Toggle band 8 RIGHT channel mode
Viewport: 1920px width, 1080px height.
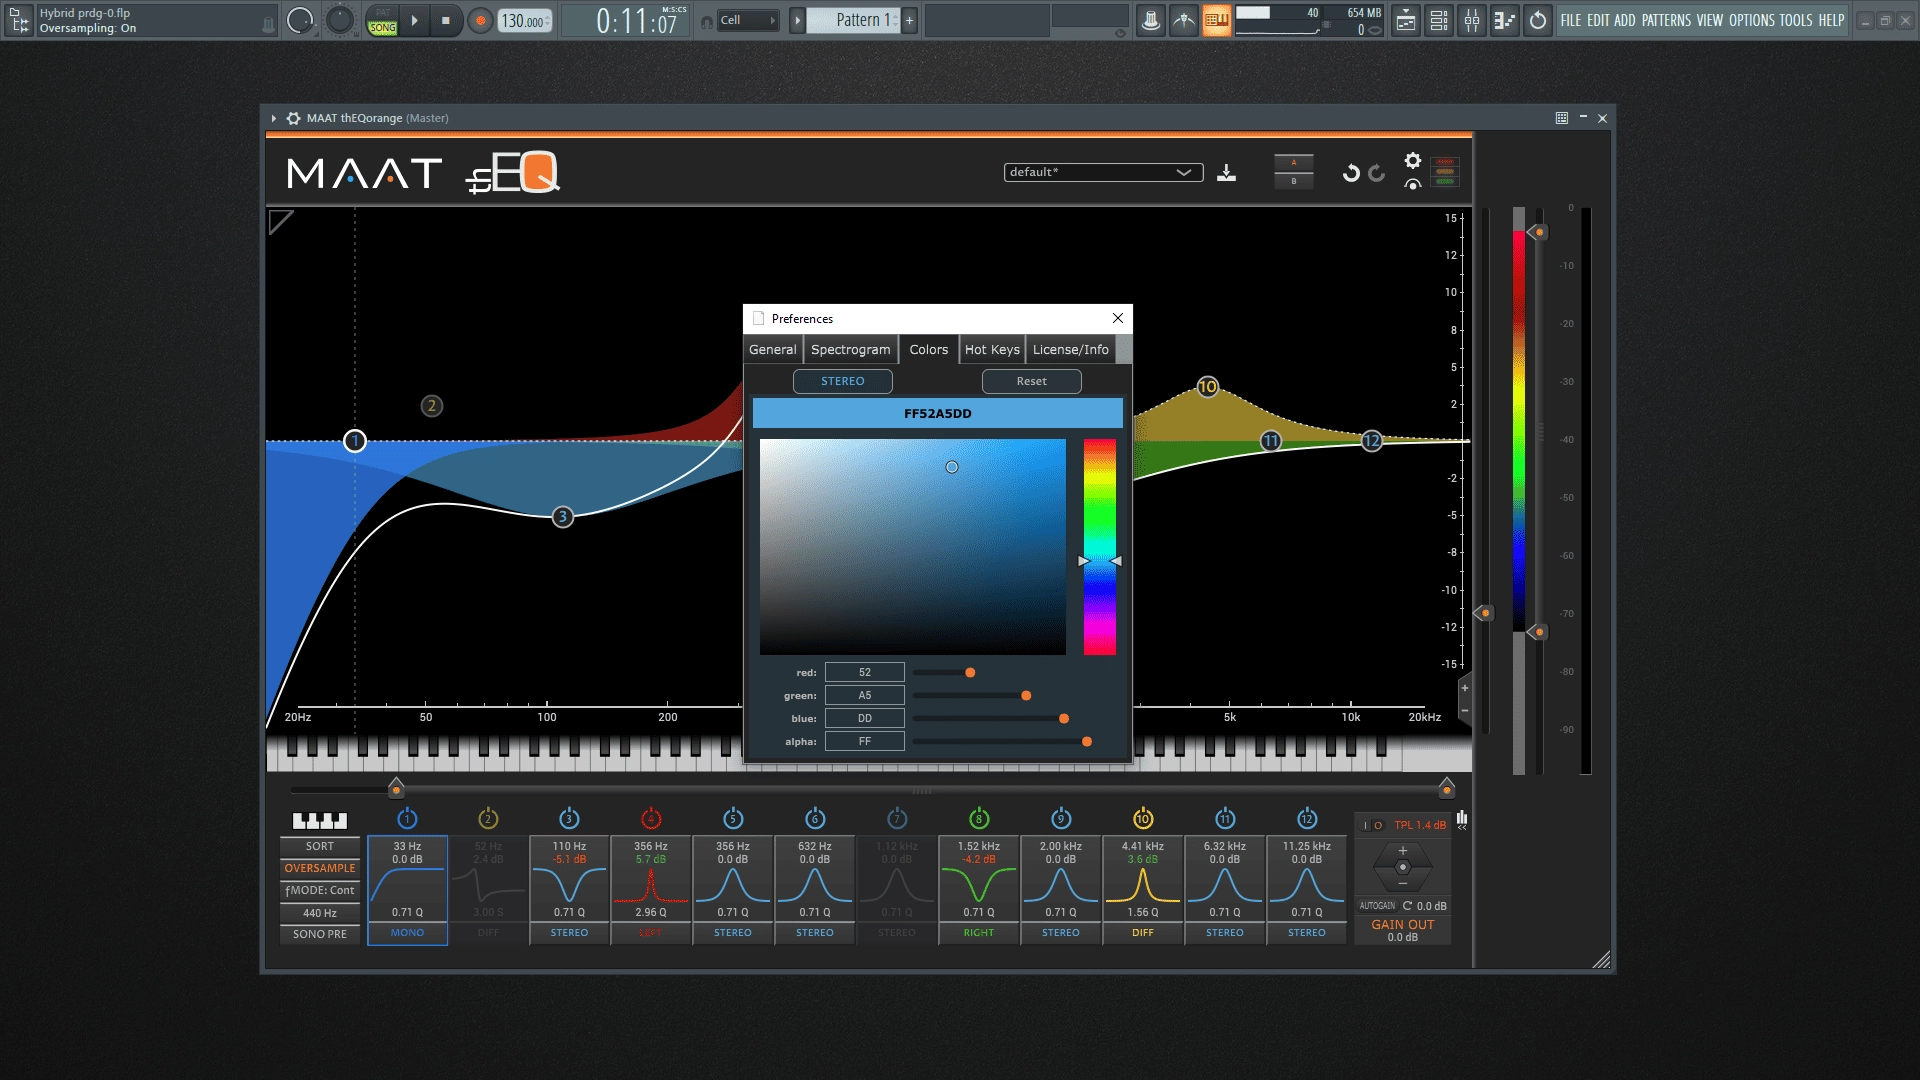(979, 933)
